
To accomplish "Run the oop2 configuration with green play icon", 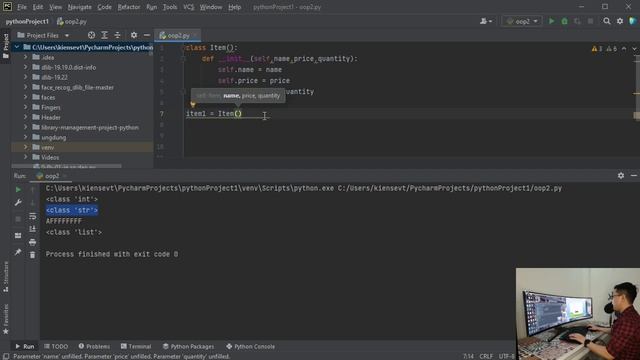I will click(551, 21).
